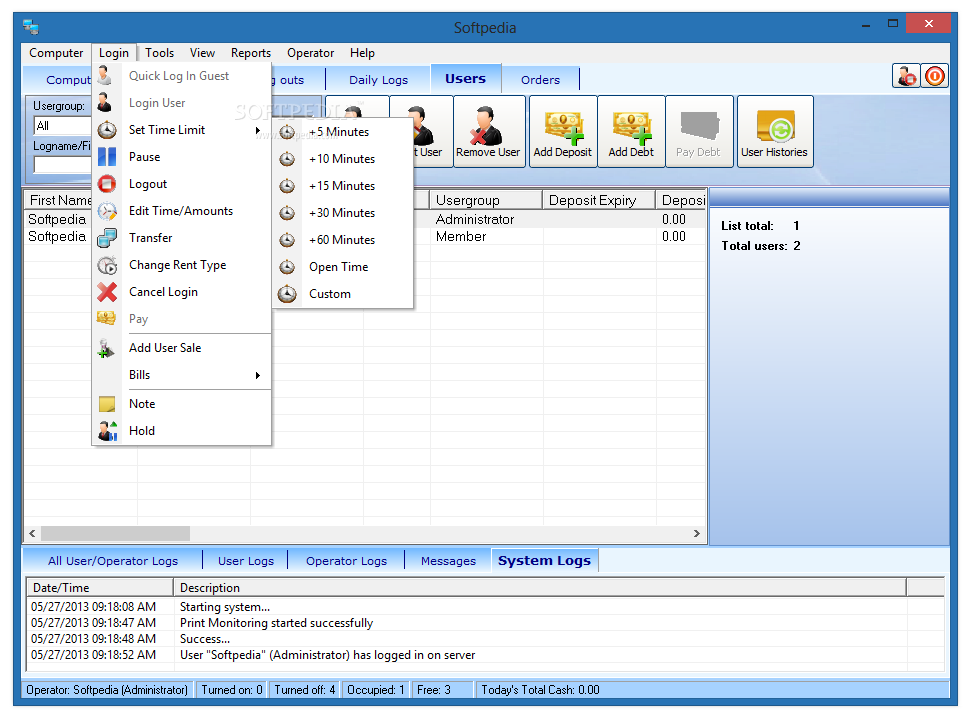Click the Remove User toolbar button
Viewport: 975px width, 725px height.
click(489, 131)
